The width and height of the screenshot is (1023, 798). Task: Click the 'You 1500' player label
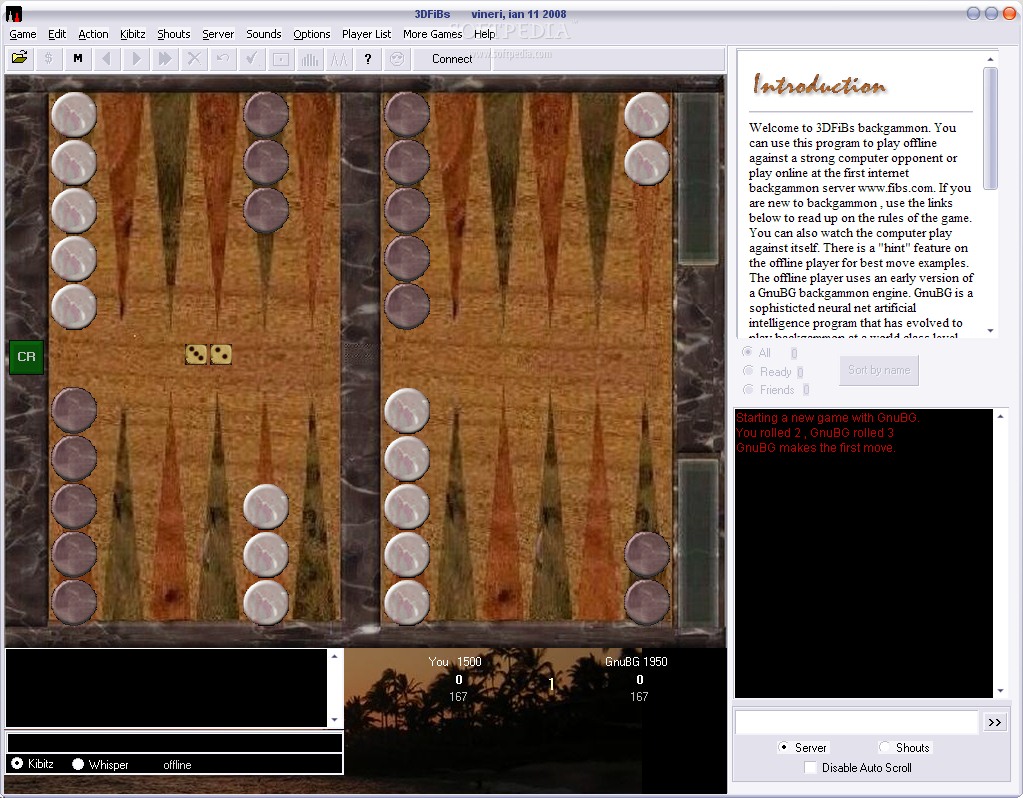pyautogui.click(x=455, y=662)
